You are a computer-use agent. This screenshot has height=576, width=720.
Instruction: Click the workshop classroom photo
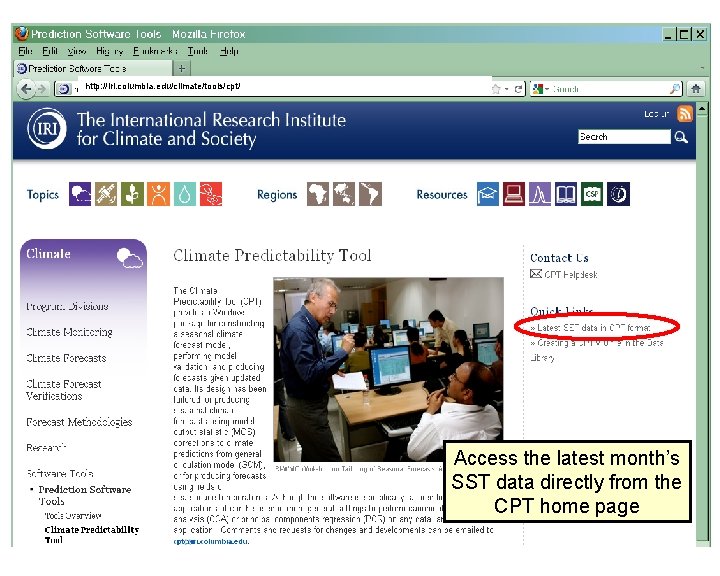388,369
